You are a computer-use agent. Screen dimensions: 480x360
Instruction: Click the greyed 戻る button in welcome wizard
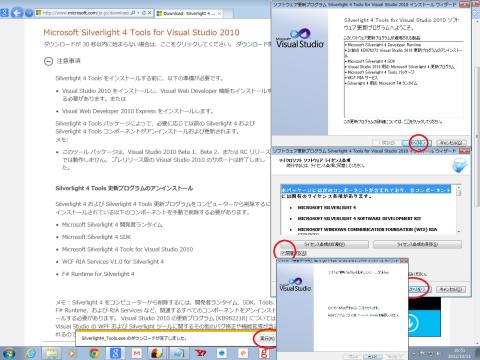(x=387, y=143)
